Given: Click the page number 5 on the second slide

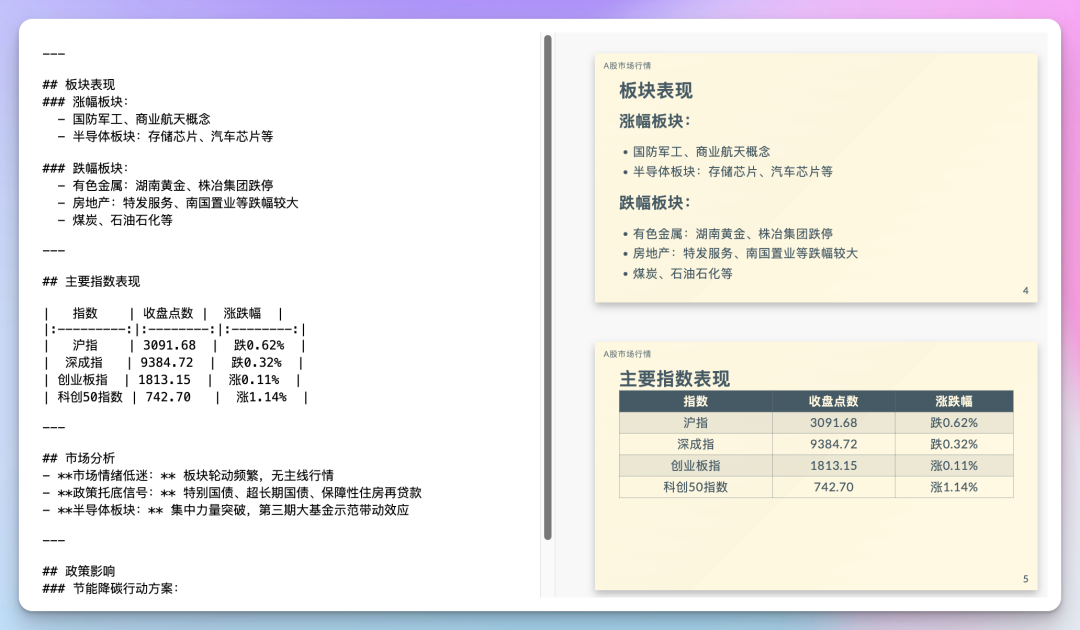Looking at the screenshot, I should (x=1025, y=578).
